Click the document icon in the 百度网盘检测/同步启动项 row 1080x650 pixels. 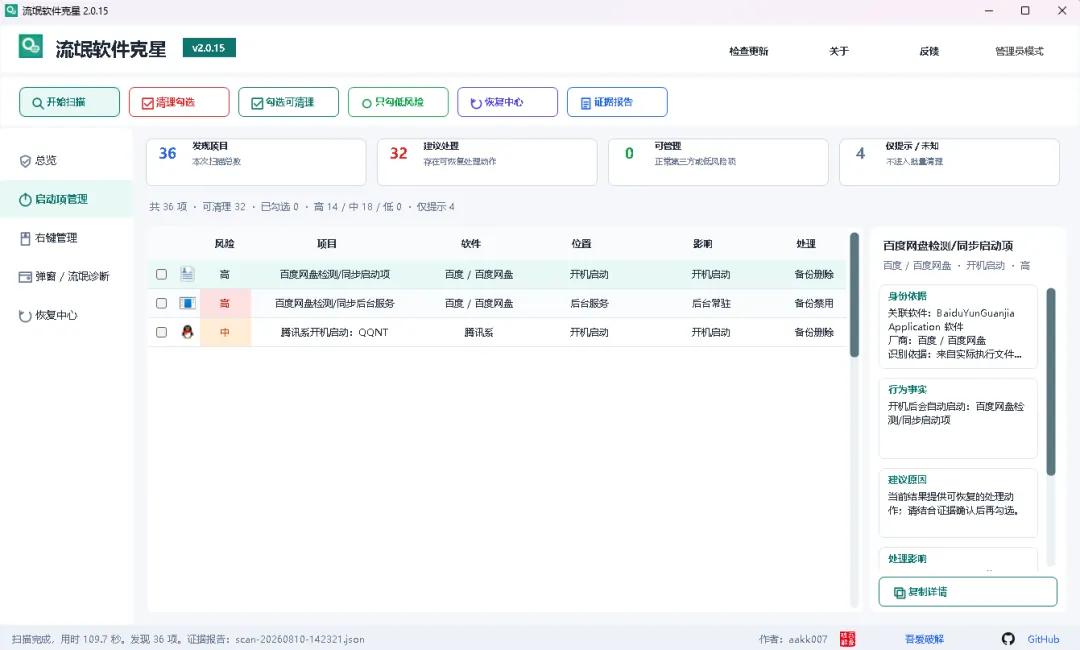coord(187,274)
